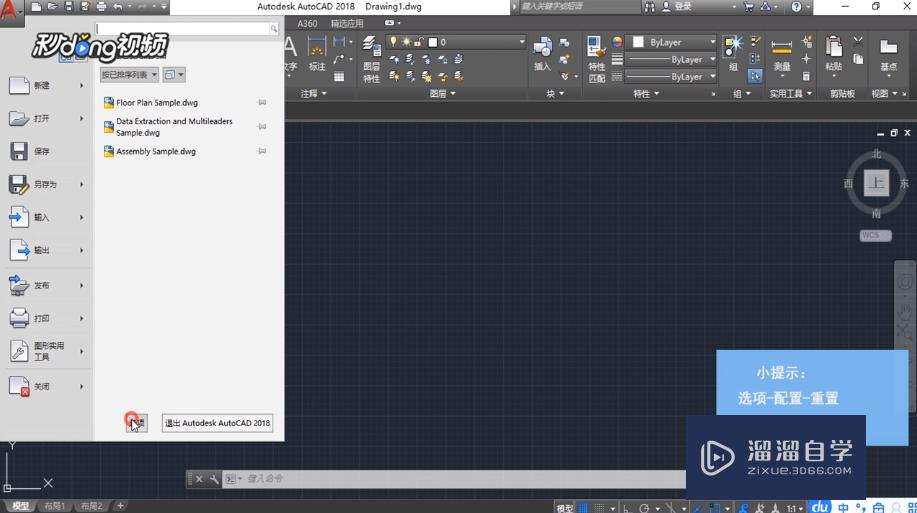Pin Data Extraction and Multileaders Sample.dwg
Viewport: 917px width, 513px height.
[262, 126]
